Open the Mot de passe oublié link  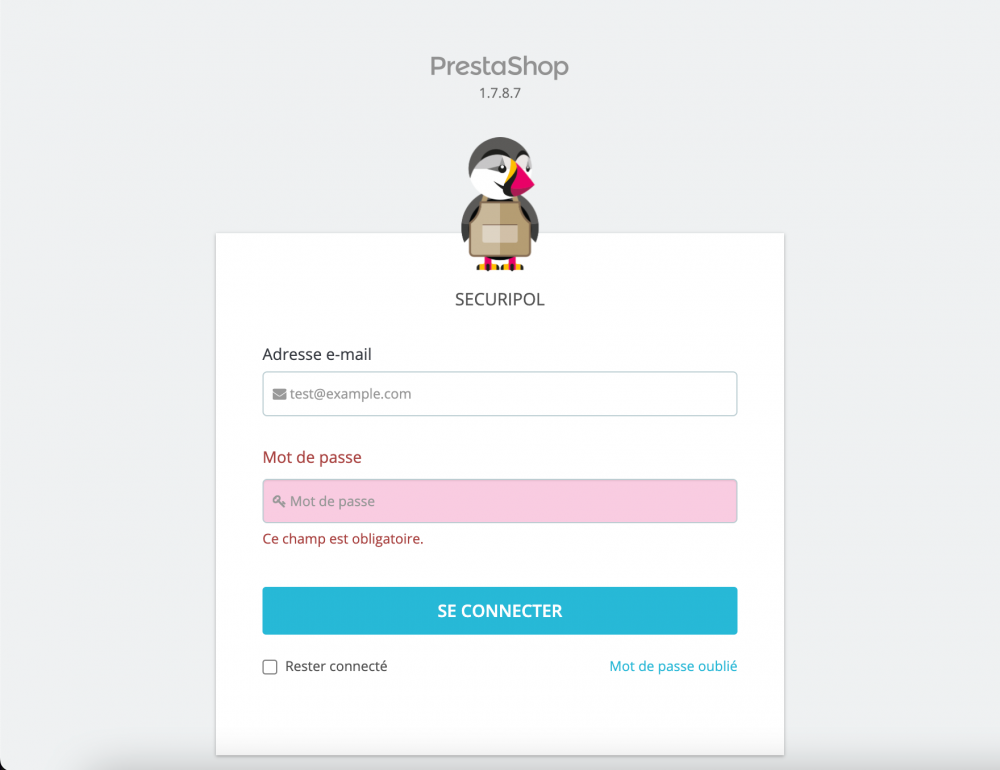(673, 666)
